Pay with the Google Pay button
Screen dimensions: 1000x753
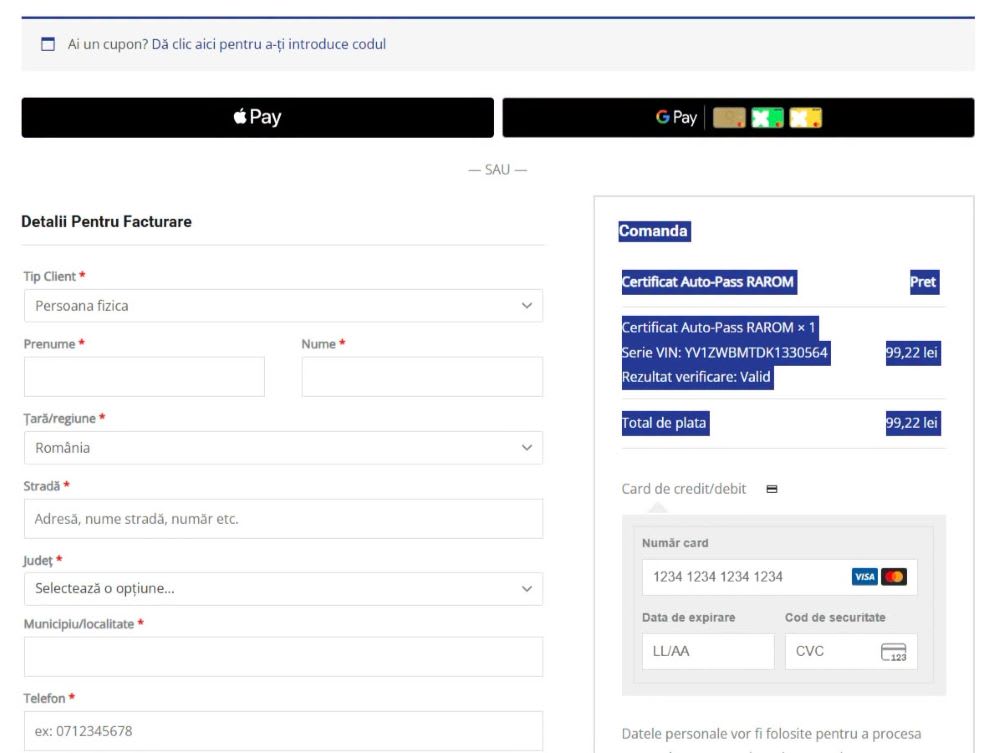(738, 117)
